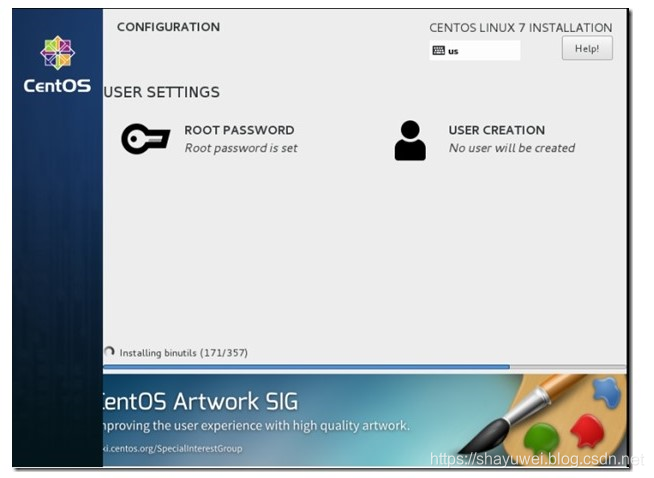
Task: Click the keyboard layout icon
Action: (438, 50)
